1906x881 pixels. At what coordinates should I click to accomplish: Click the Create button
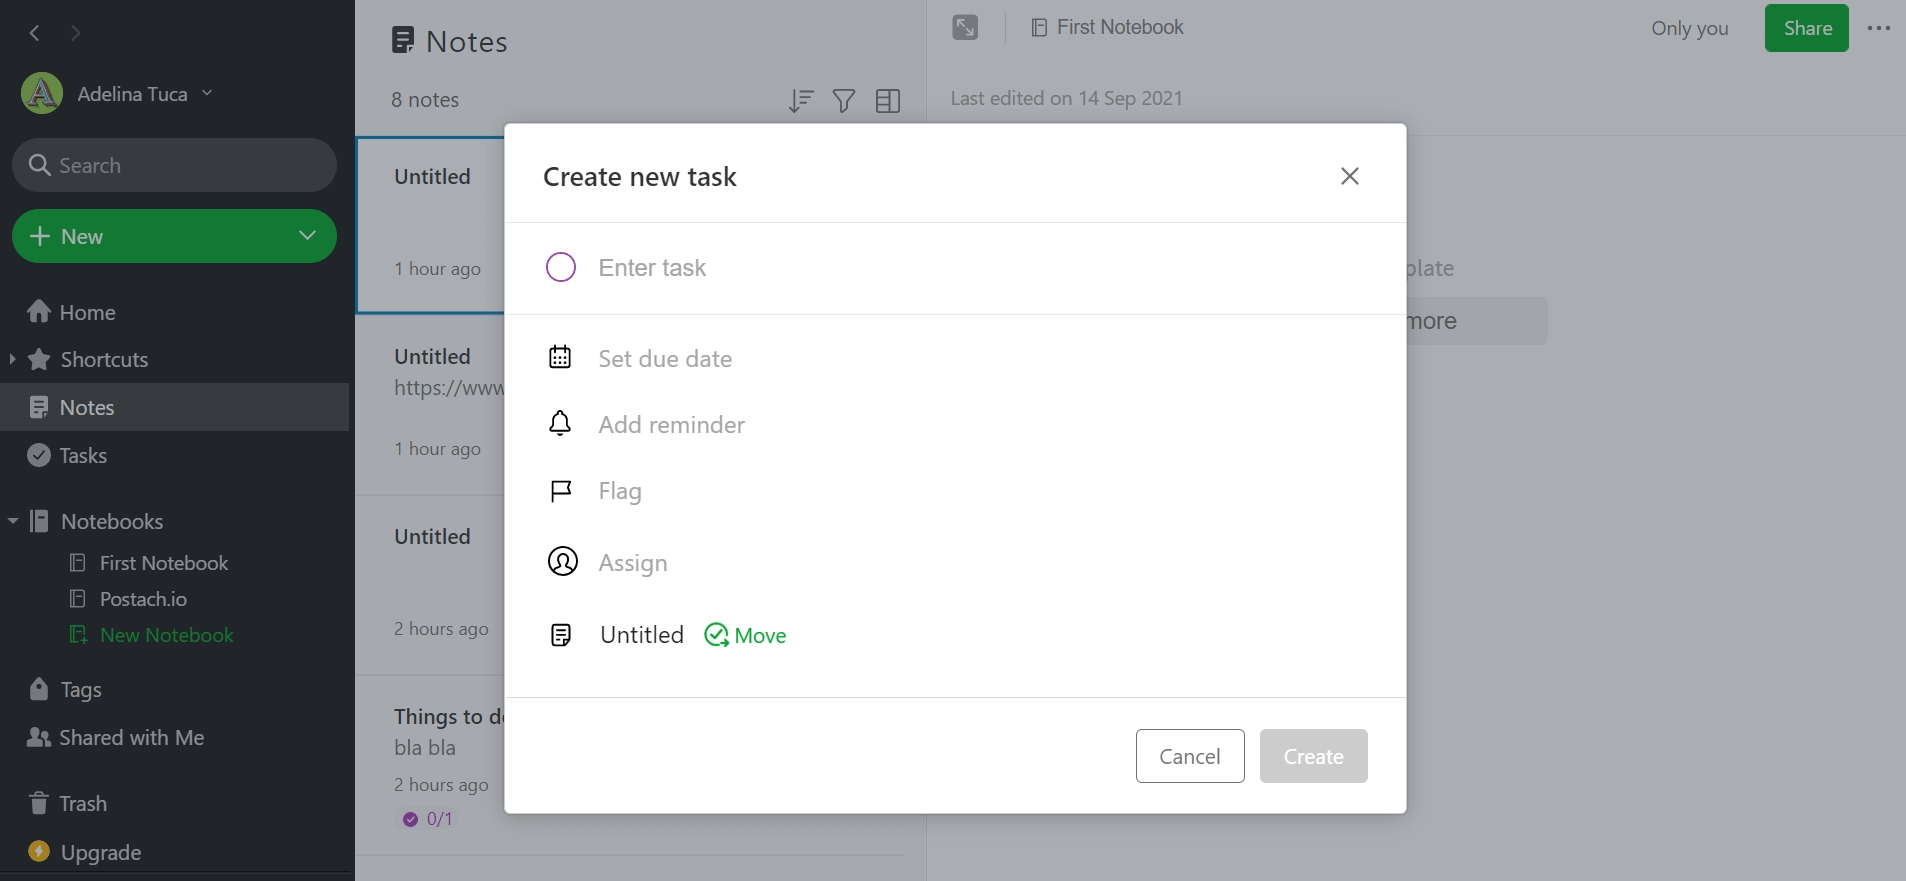pyautogui.click(x=1313, y=756)
